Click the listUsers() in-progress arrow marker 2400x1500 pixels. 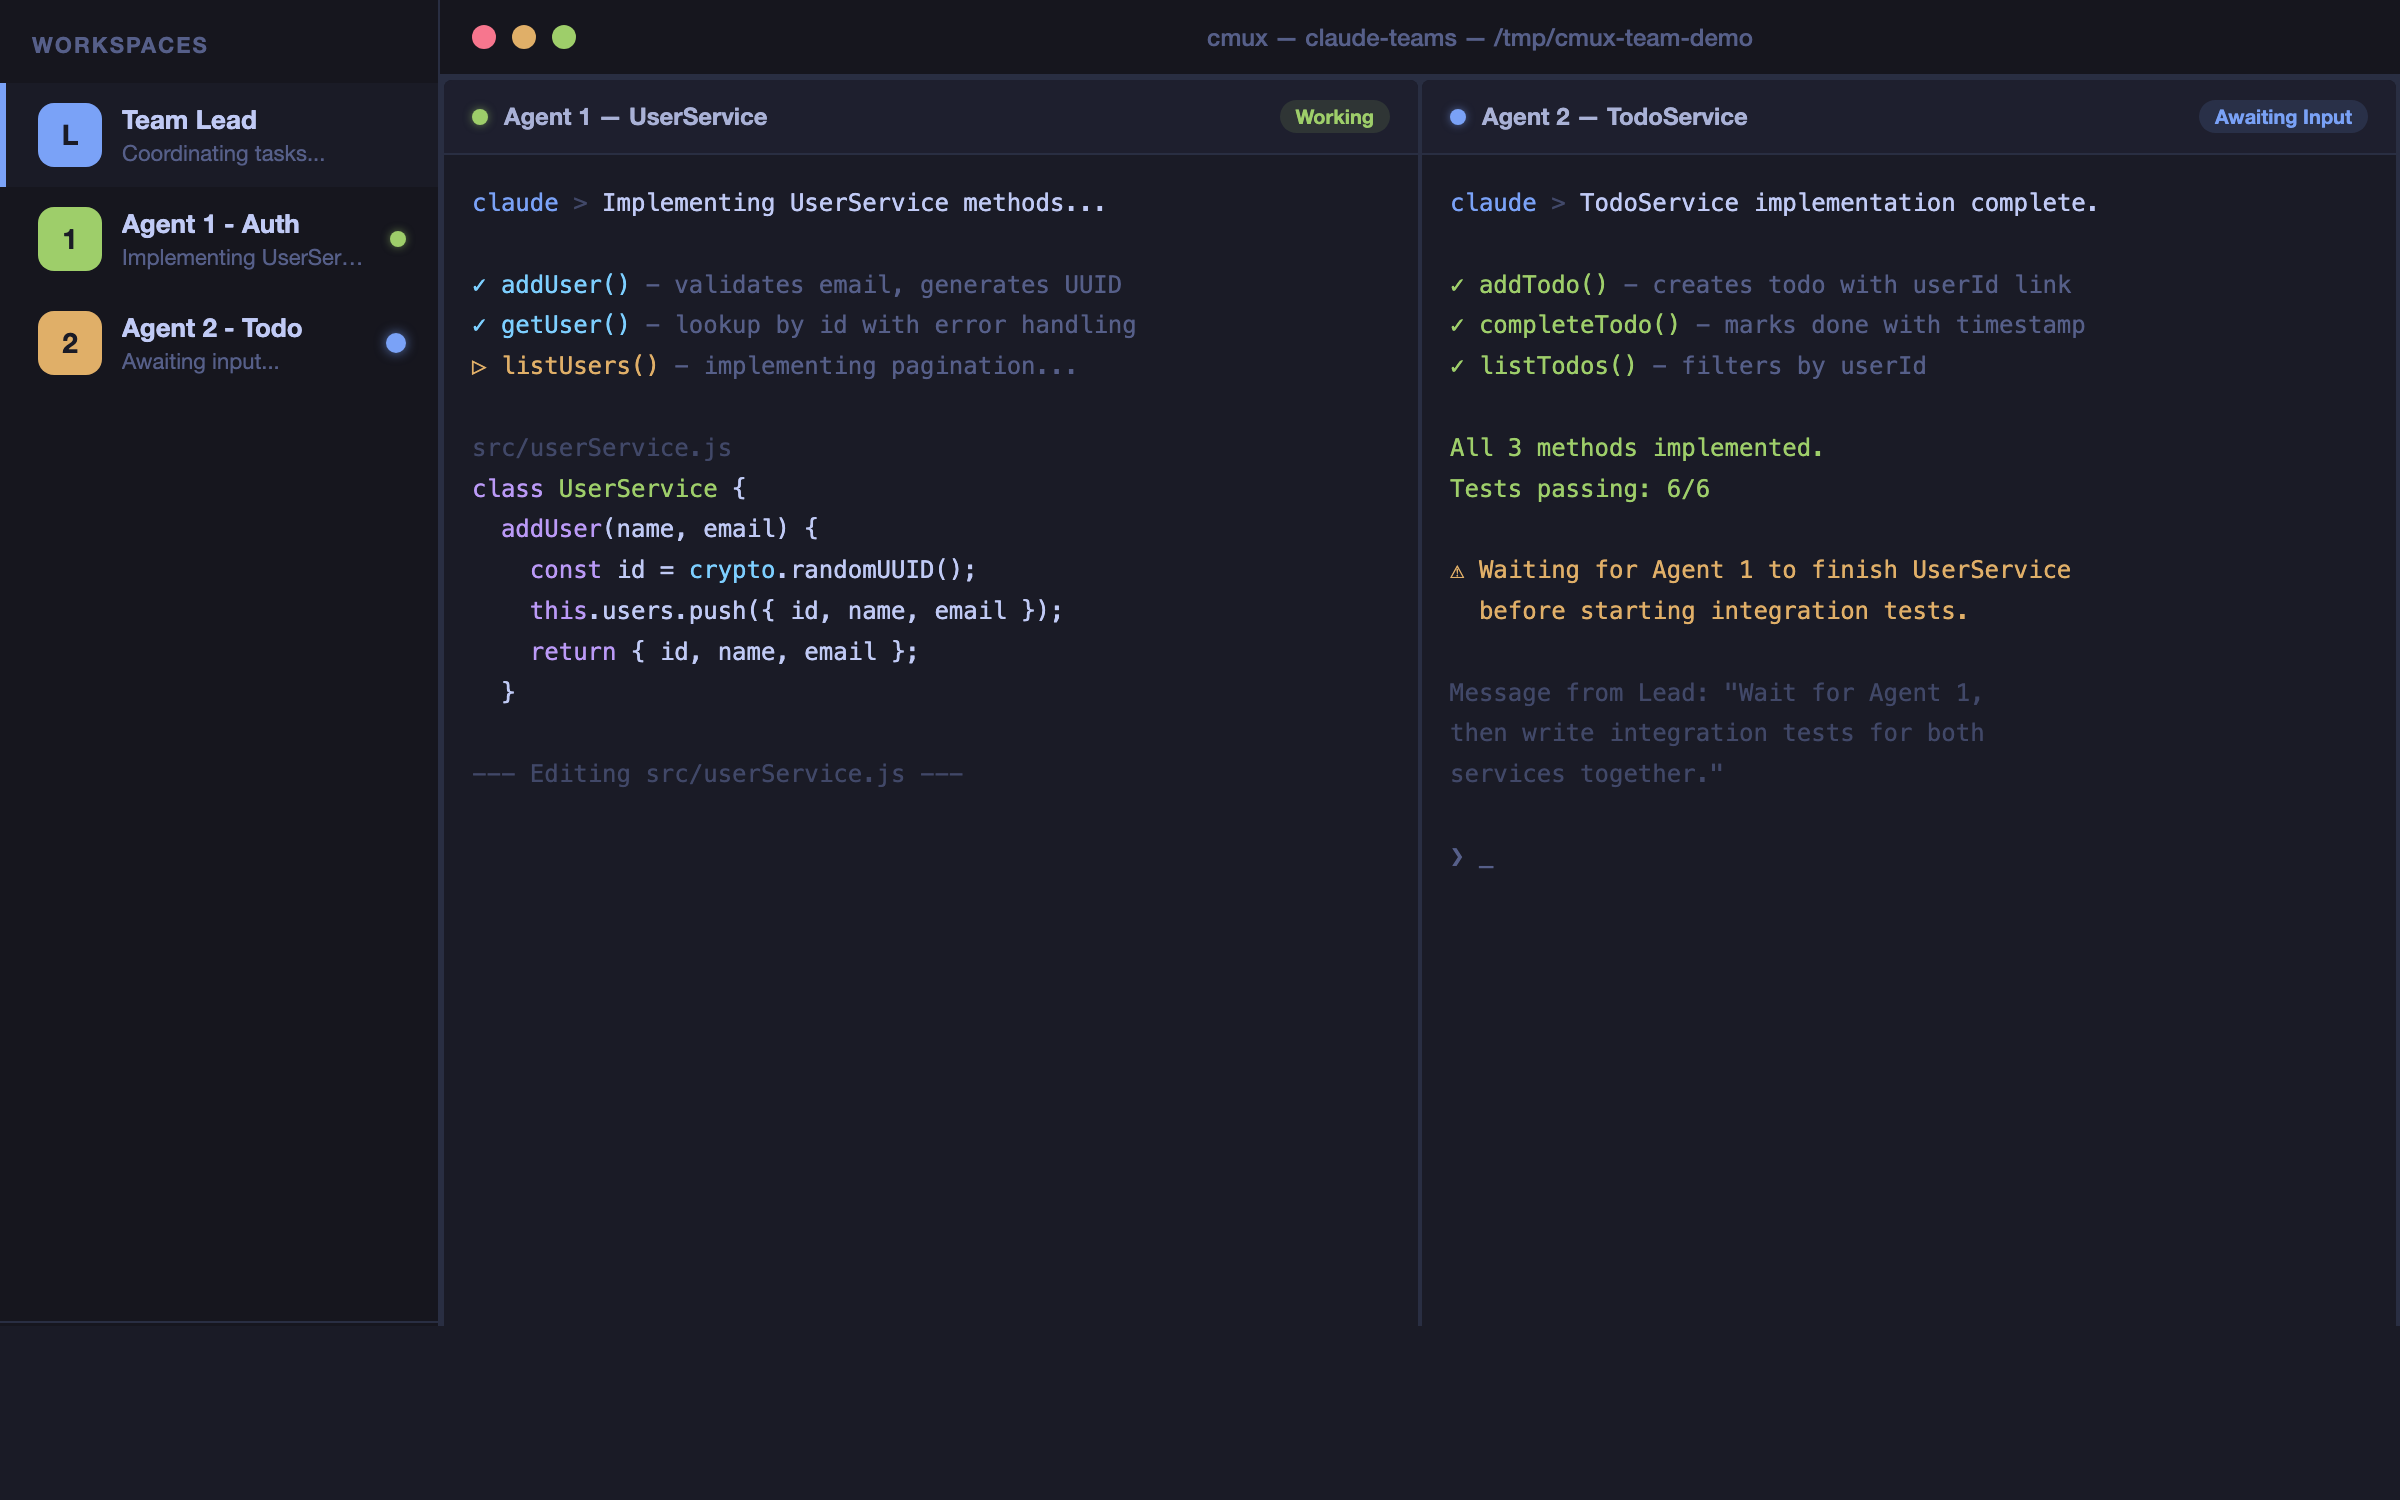pos(479,367)
